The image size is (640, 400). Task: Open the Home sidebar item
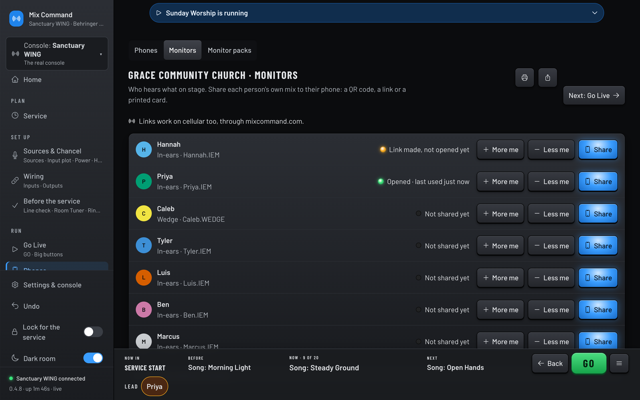click(57, 80)
